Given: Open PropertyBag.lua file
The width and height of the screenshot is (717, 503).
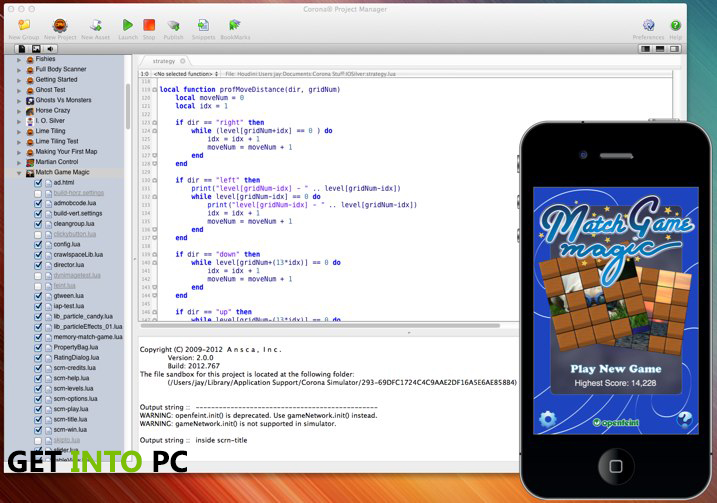Looking at the screenshot, I should 75,348.
